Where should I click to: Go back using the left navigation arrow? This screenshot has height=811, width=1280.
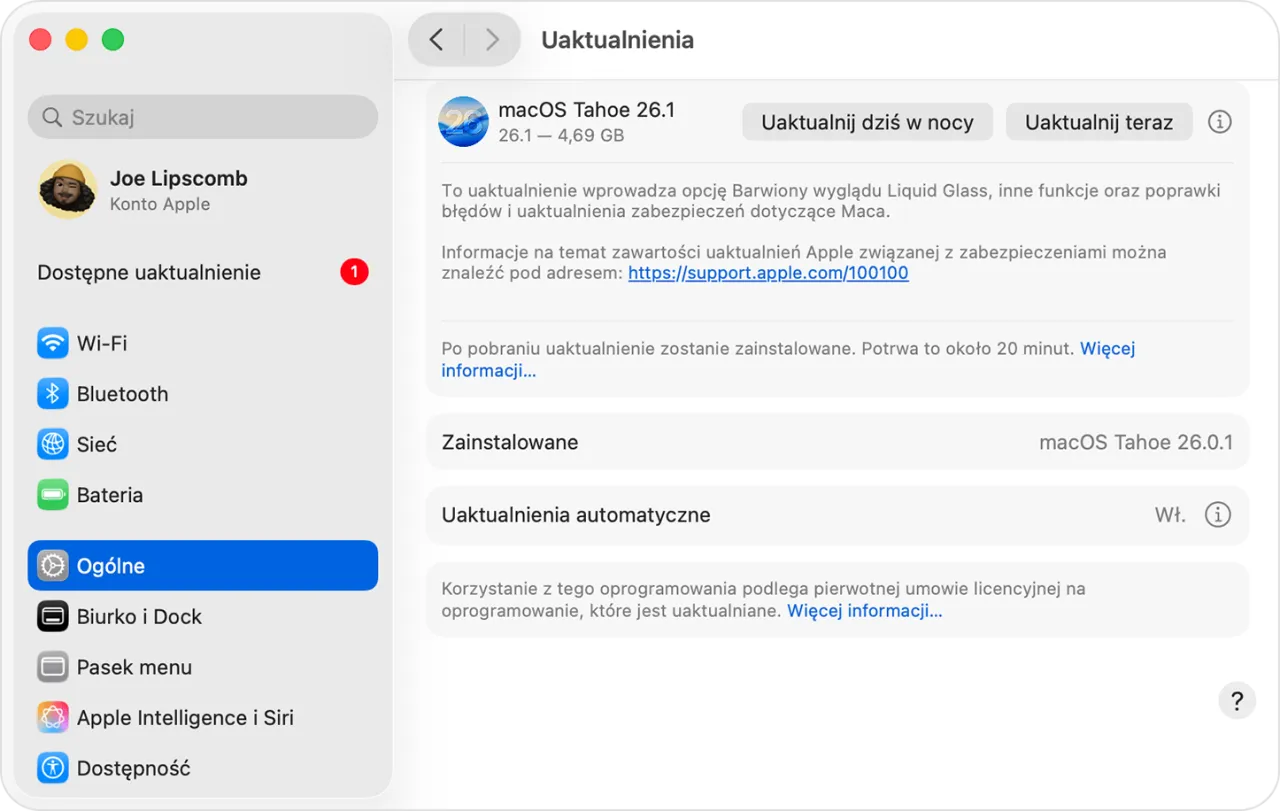coord(436,39)
